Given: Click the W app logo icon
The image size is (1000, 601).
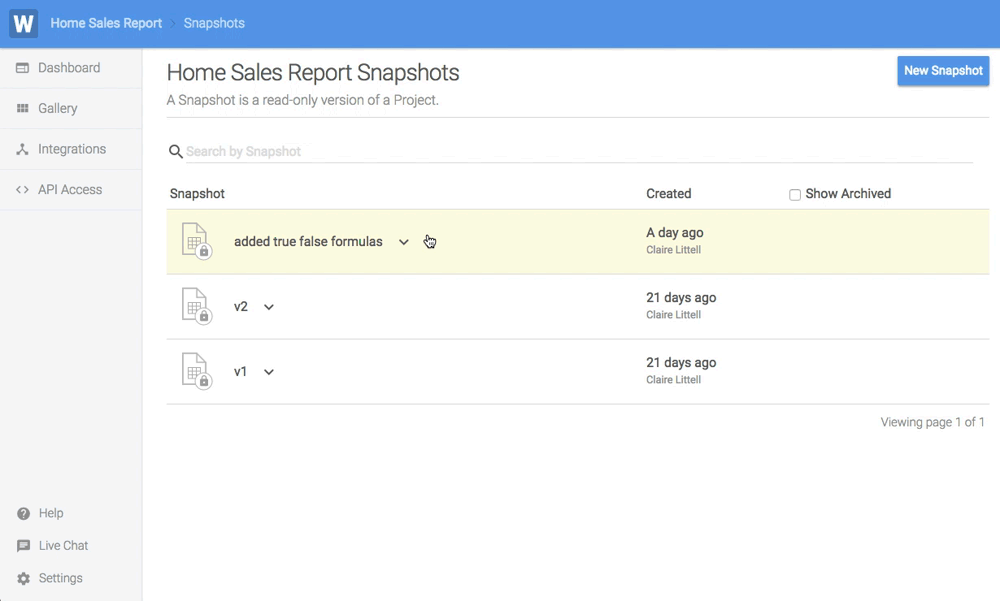Looking at the screenshot, I should [x=23, y=23].
